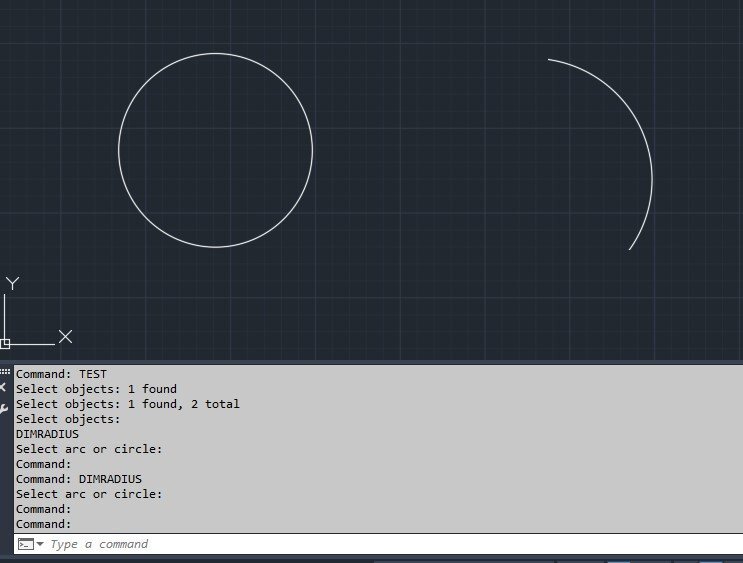Screen dimensions: 743x563
Task: Close the command window with the X icon
Action: tap(3, 387)
